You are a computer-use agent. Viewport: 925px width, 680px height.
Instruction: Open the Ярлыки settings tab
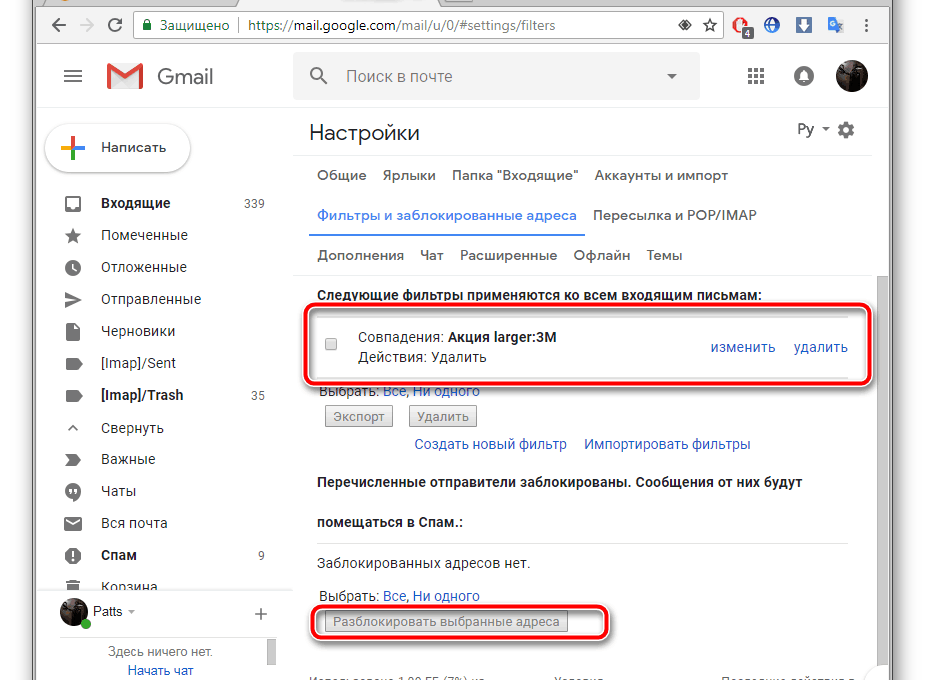[409, 175]
